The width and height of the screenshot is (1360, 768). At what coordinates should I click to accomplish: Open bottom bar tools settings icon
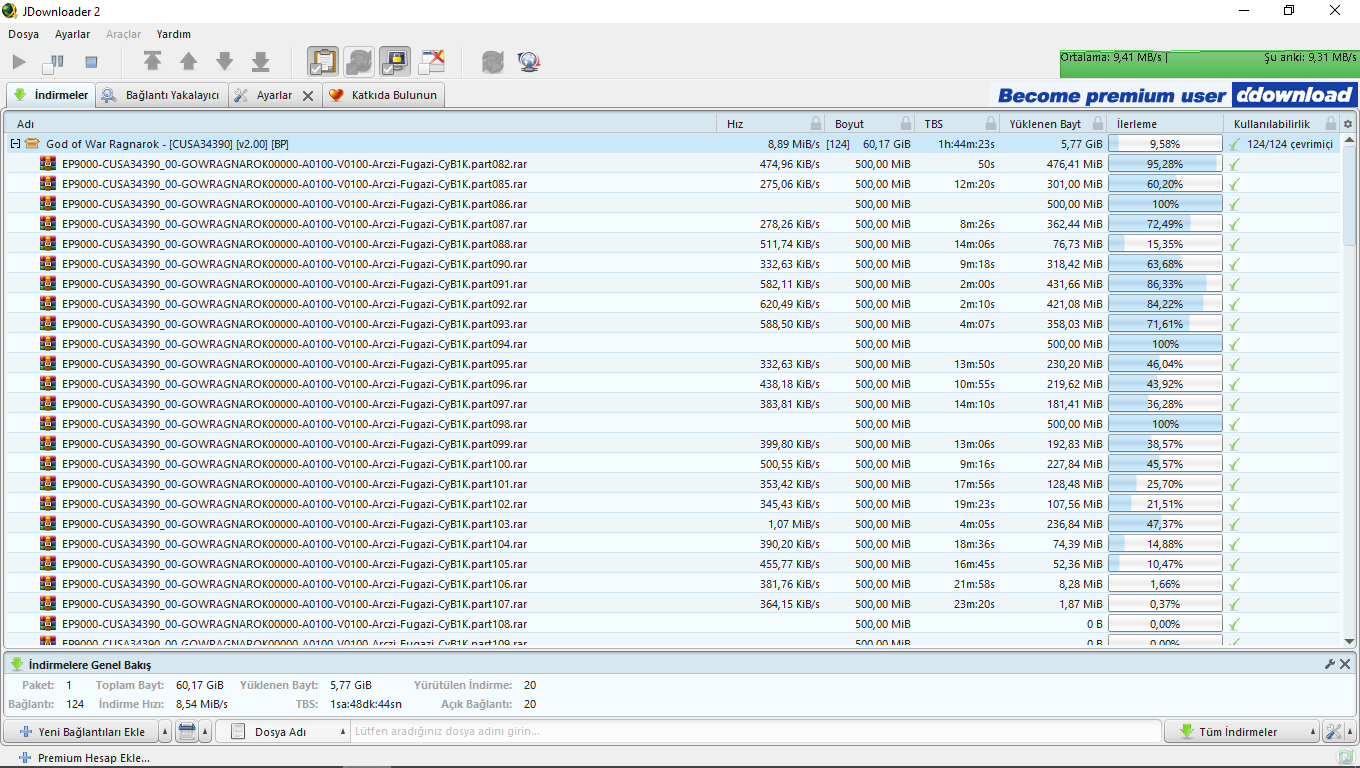pyautogui.click(x=1333, y=732)
